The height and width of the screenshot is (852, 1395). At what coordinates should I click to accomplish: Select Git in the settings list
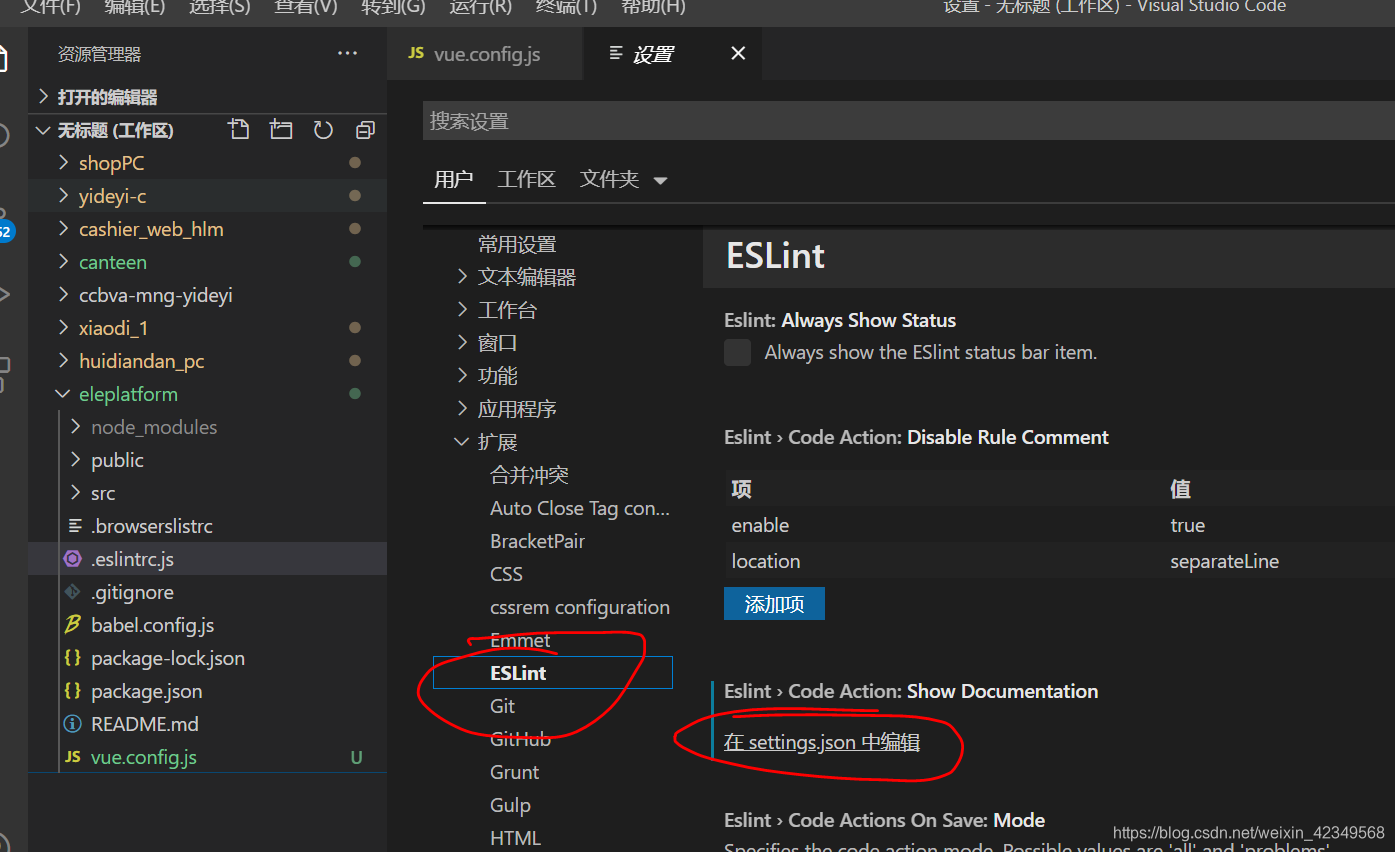(502, 706)
